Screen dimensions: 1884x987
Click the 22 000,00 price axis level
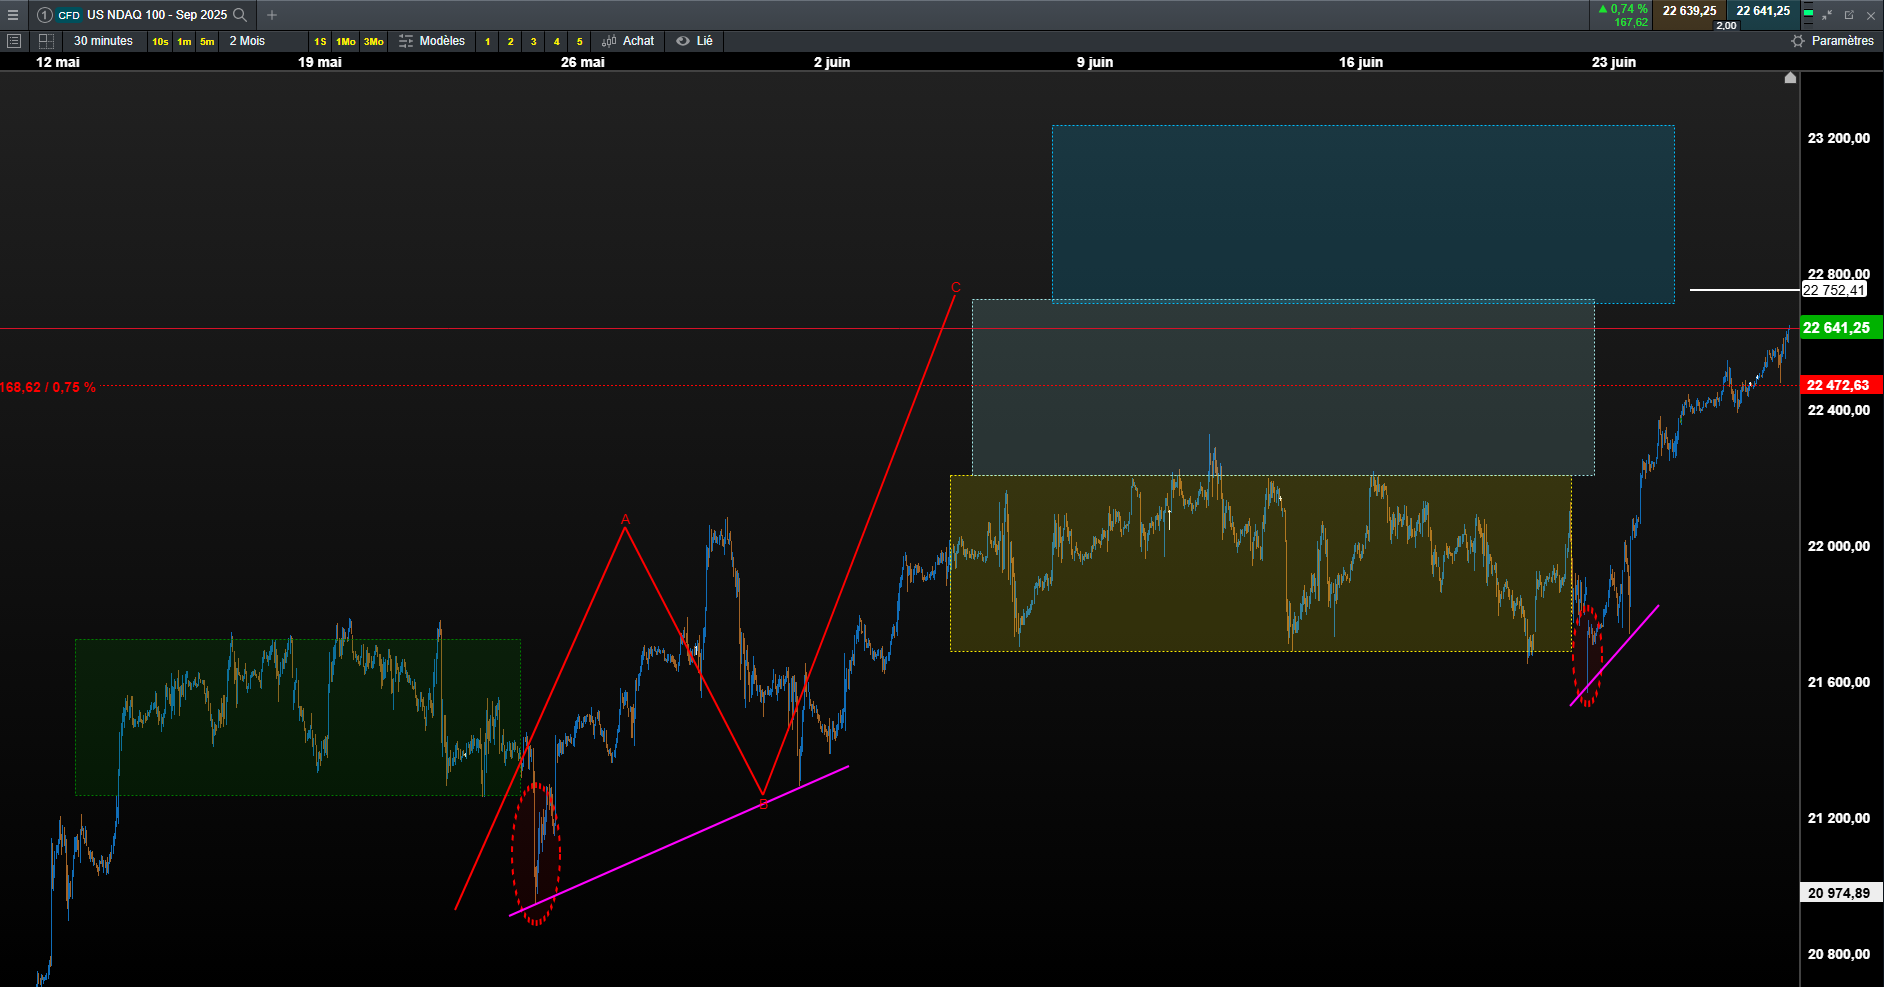pos(1838,546)
